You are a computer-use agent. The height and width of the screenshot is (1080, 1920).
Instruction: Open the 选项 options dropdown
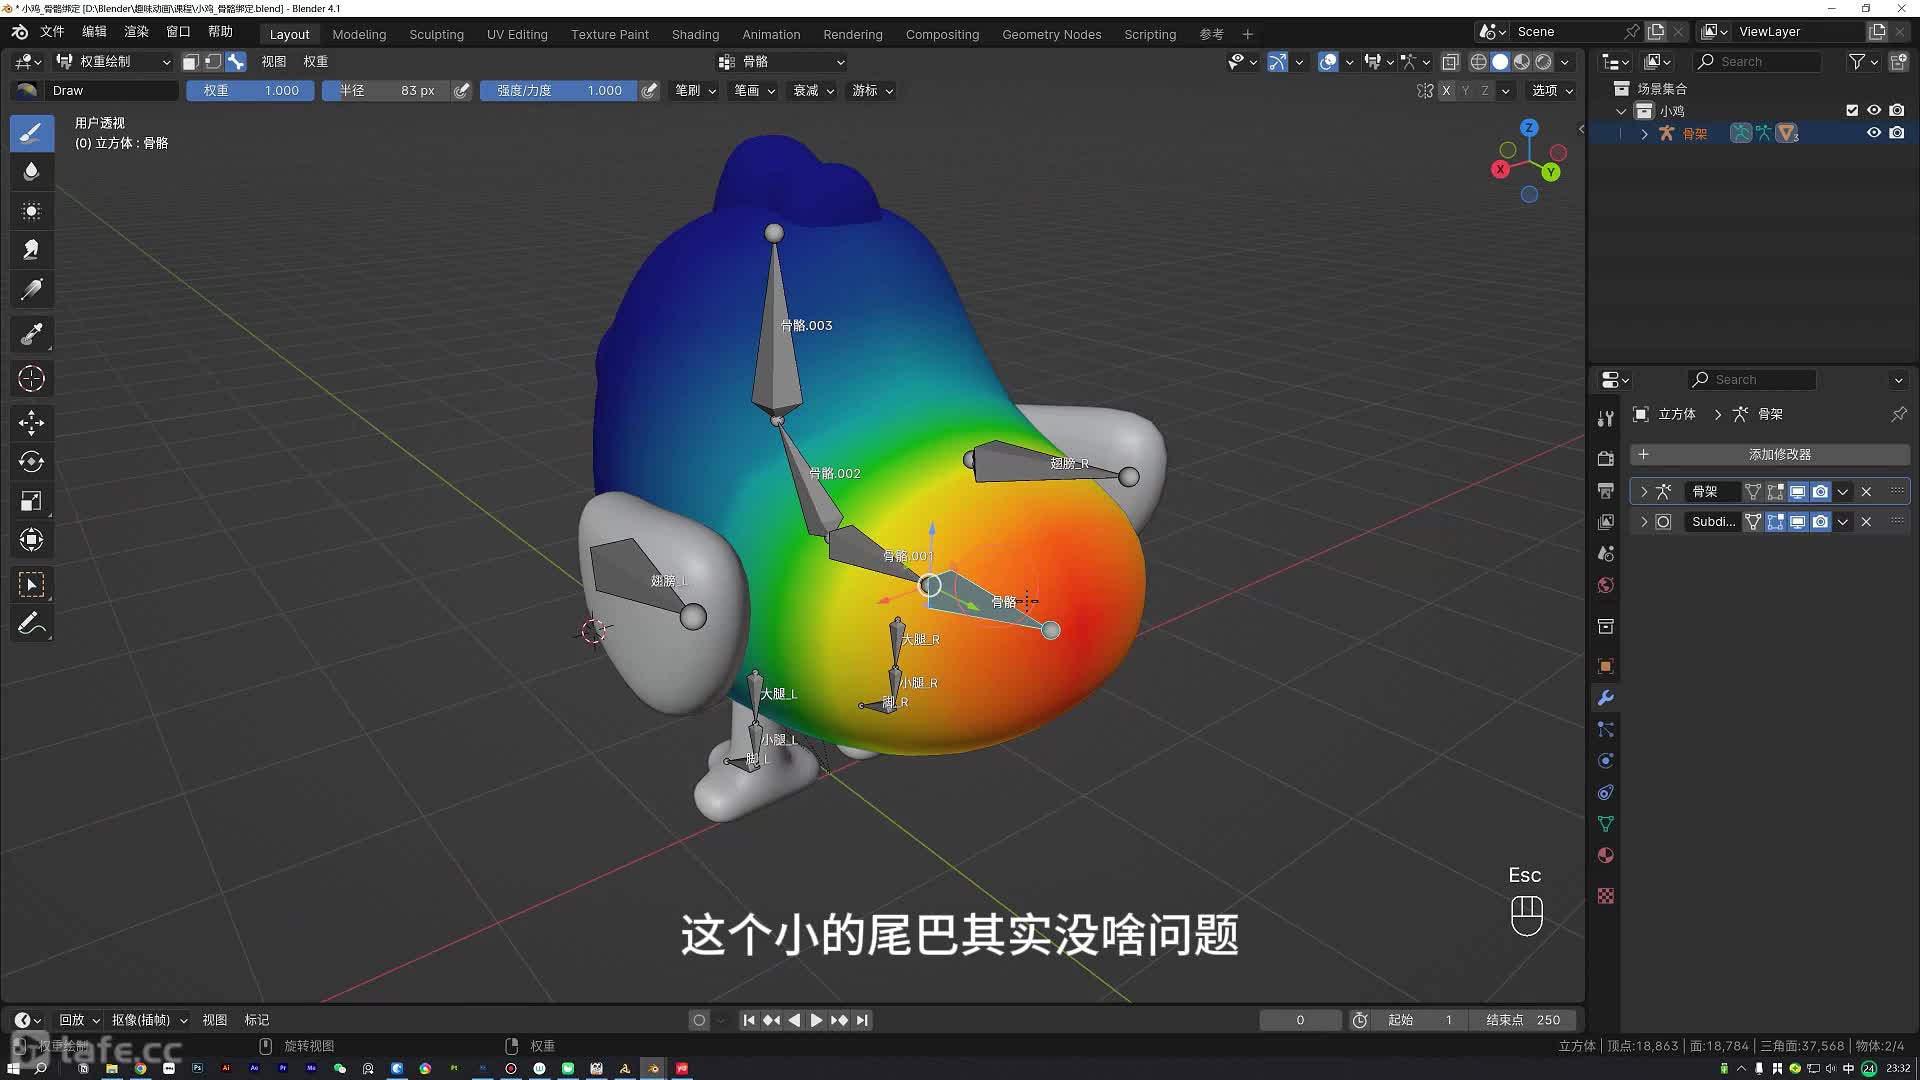1552,91
